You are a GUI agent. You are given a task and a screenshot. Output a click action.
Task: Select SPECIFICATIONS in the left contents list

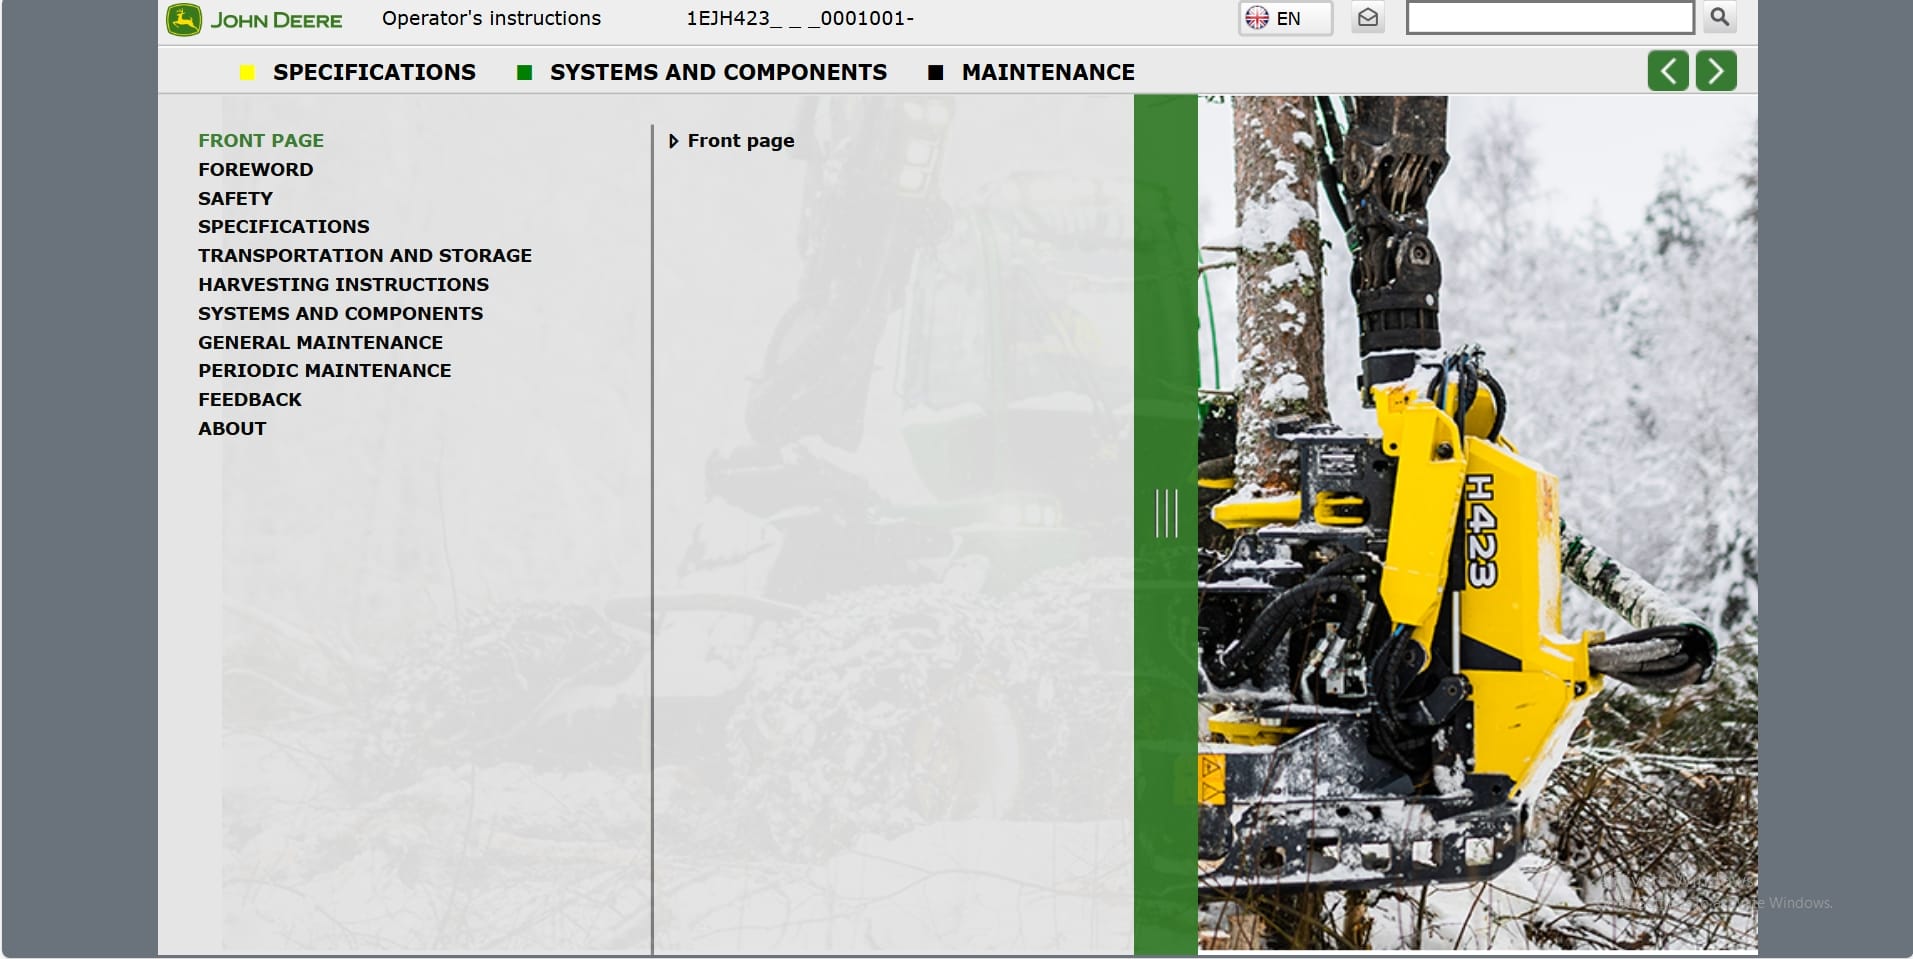point(284,227)
